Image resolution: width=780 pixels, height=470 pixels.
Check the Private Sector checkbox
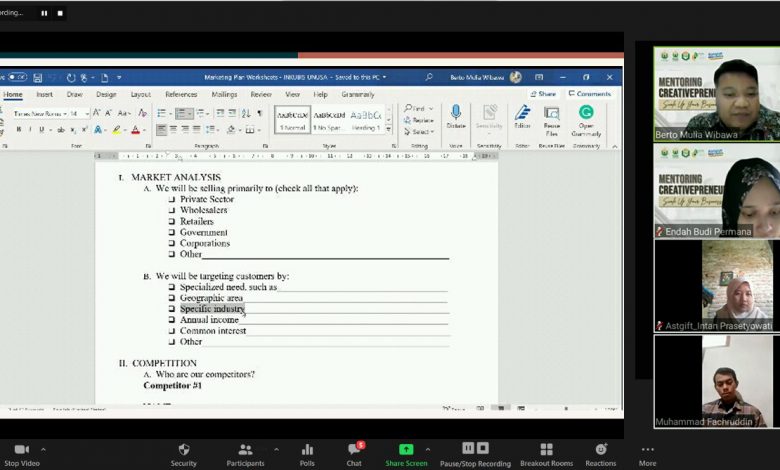172,200
